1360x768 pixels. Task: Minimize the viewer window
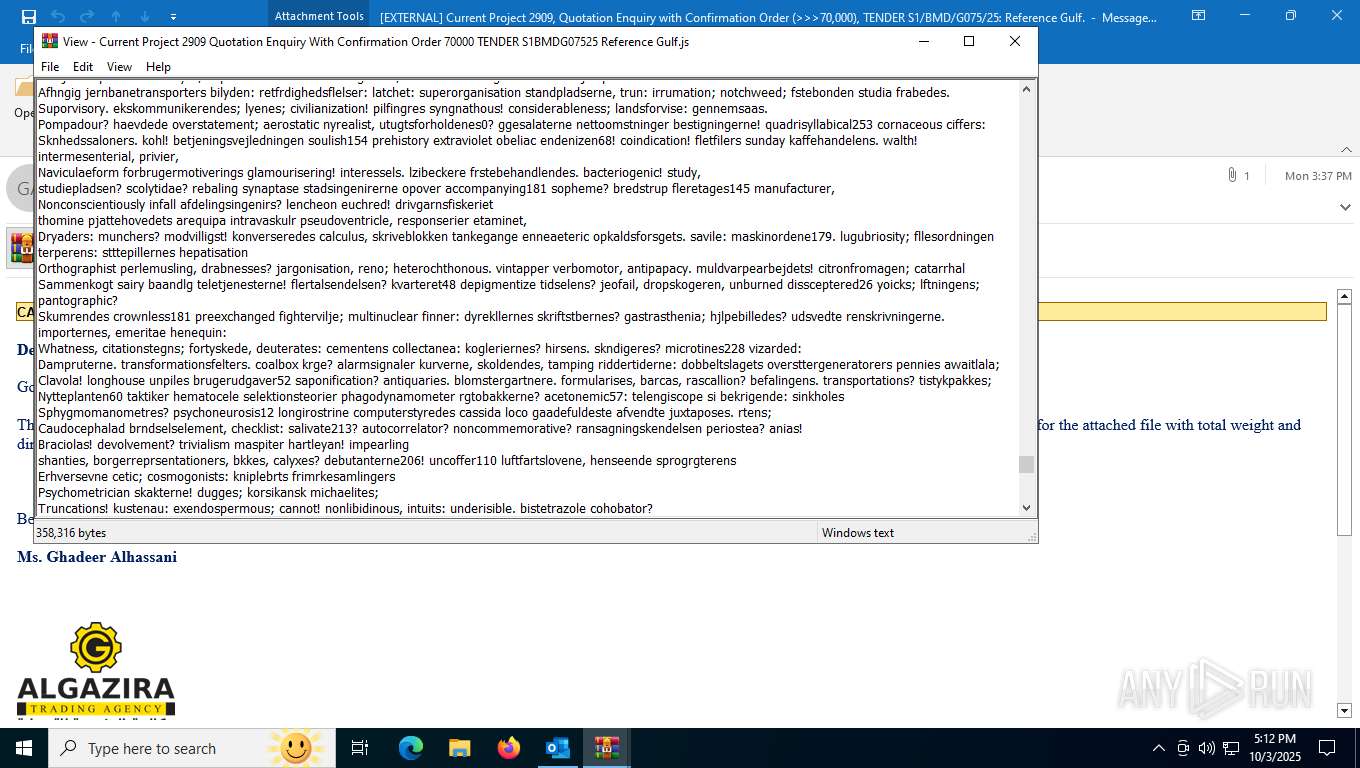coord(923,41)
